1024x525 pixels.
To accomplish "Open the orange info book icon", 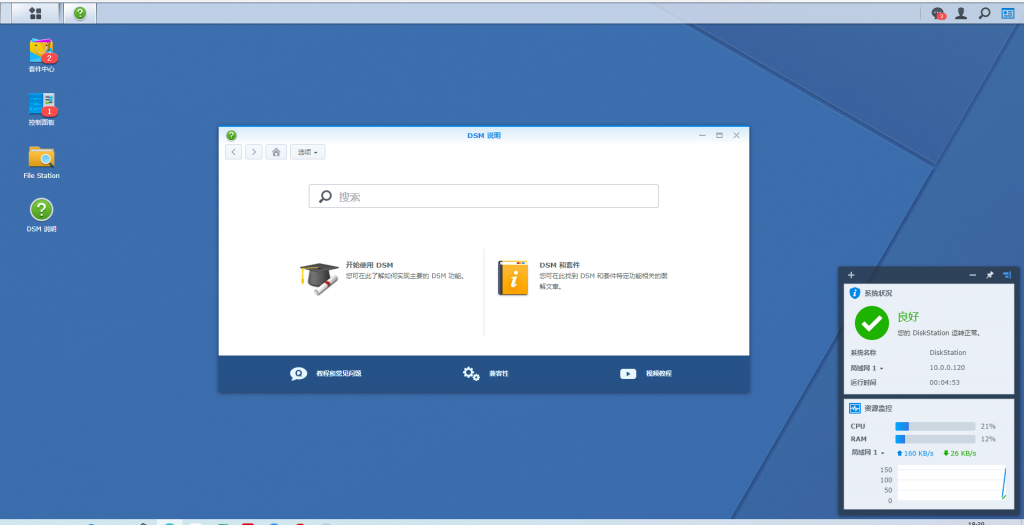I will pos(513,278).
